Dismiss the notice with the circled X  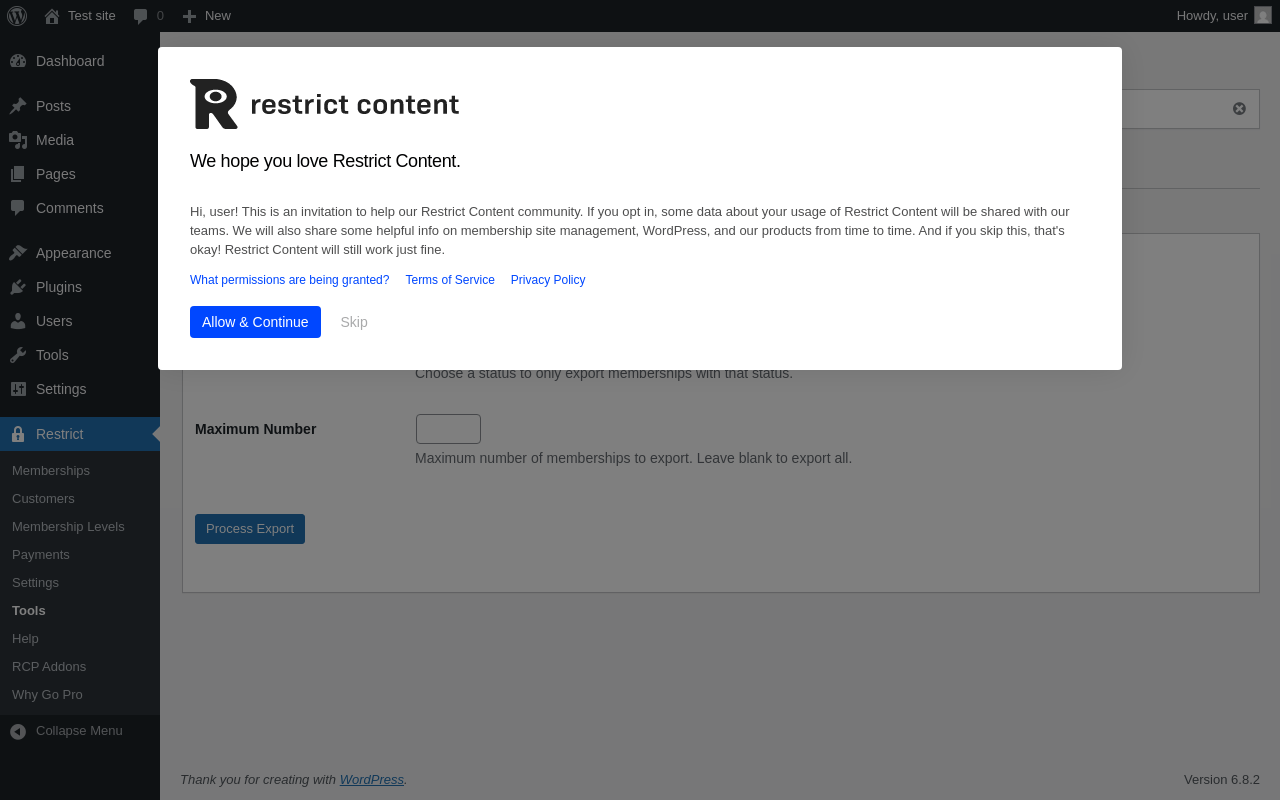pyautogui.click(x=1239, y=109)
